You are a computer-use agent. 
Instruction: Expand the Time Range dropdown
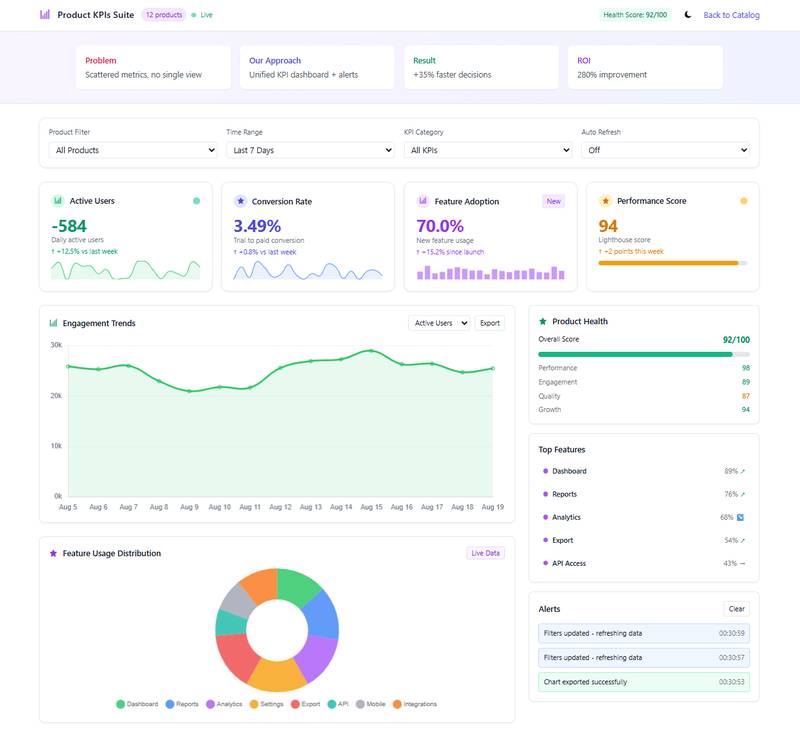311,150
